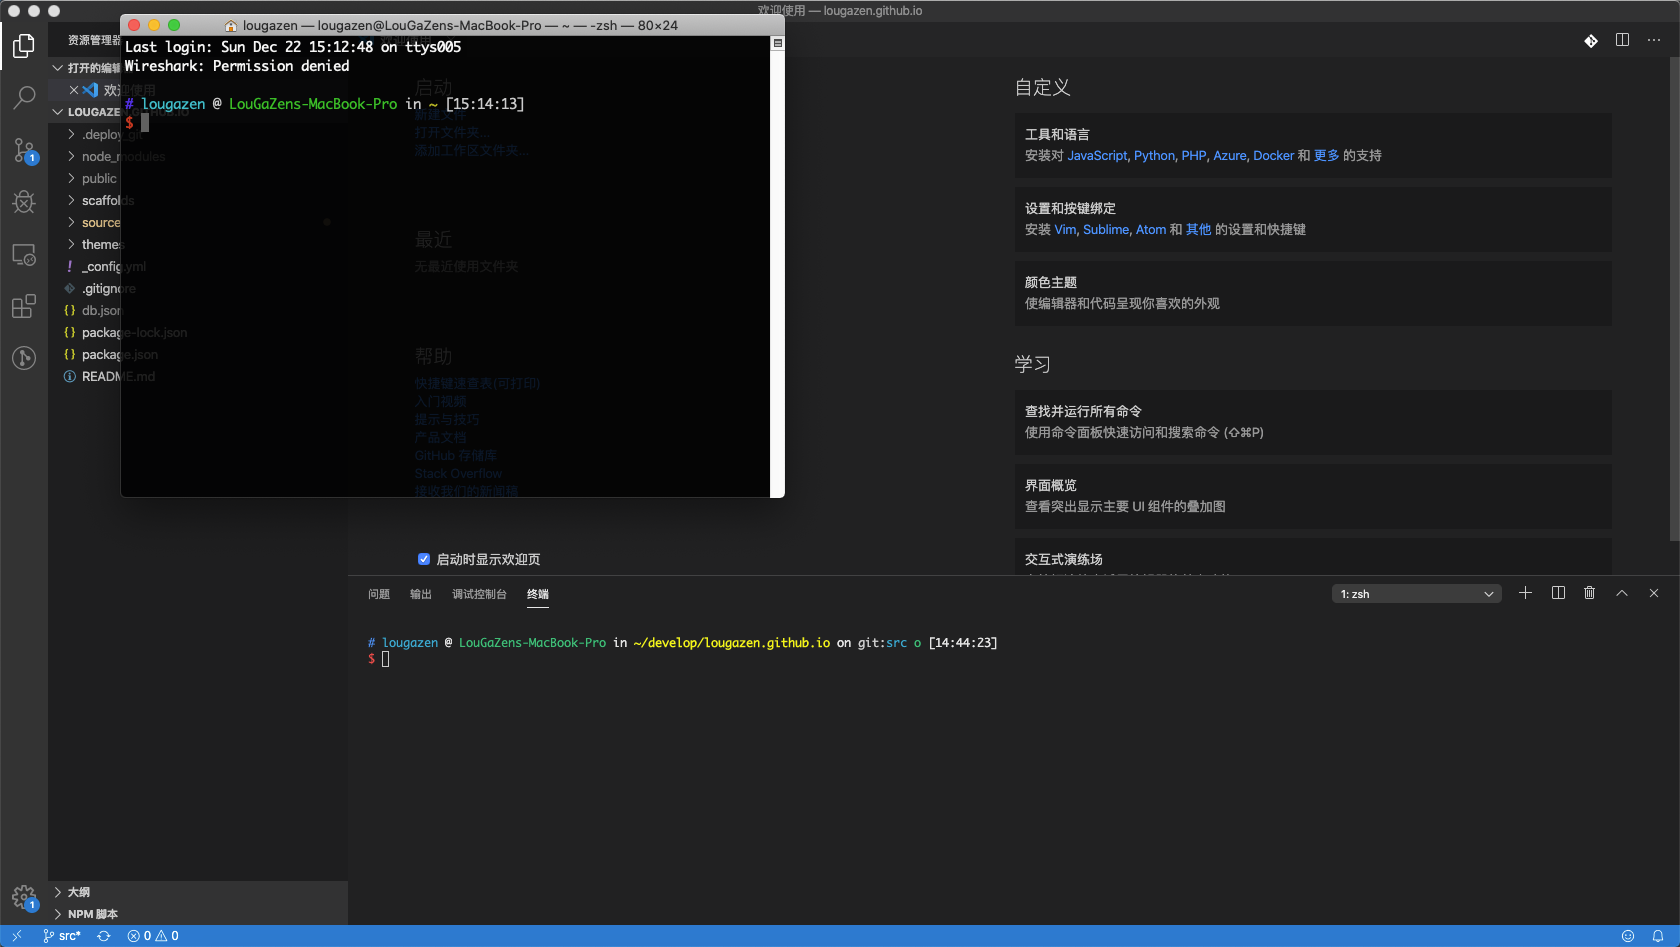This screenshot has height=947, width=1680.
Task: Kill the terminal with the trash icon
Action: [x=1589, y=592]
